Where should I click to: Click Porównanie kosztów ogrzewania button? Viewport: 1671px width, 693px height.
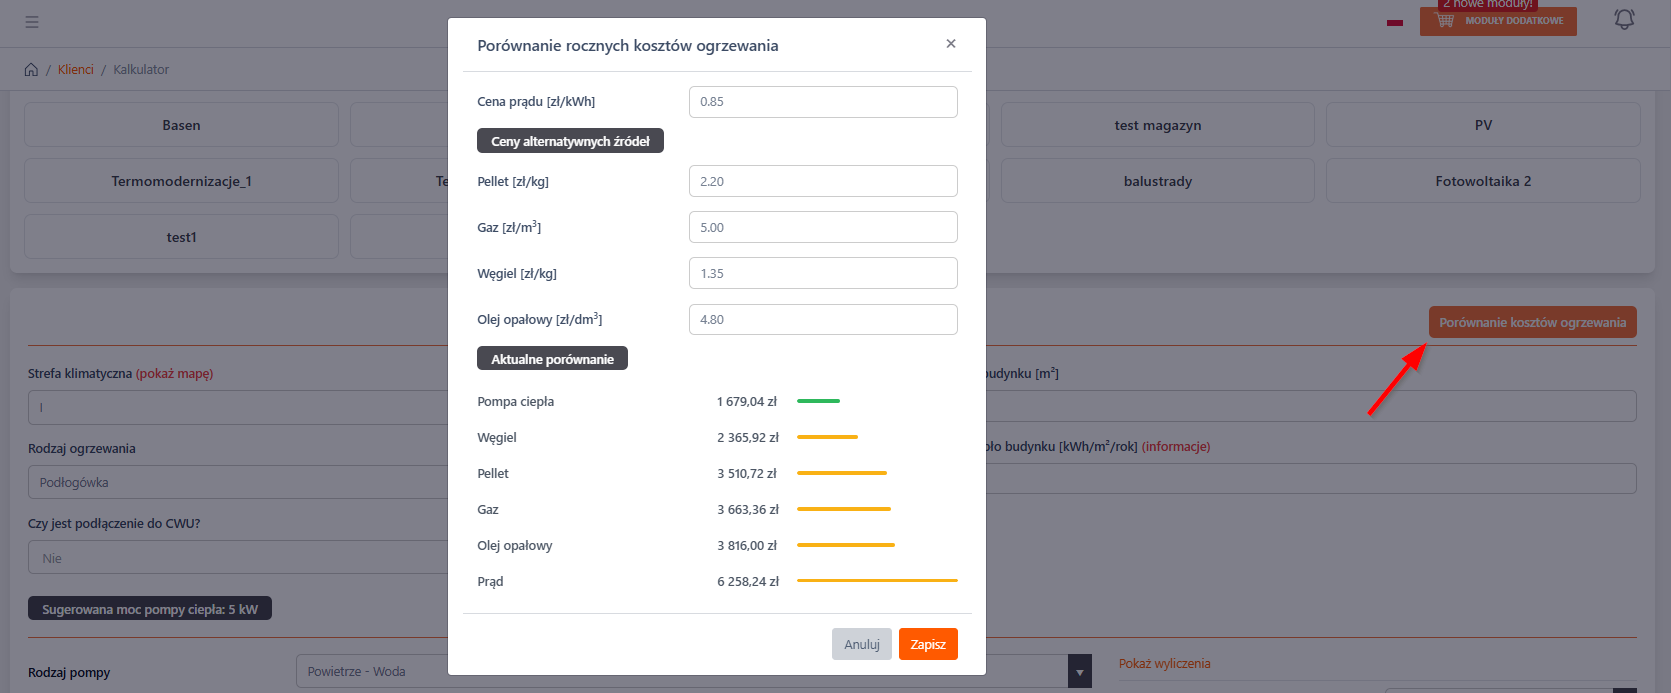coord(1531,322)
